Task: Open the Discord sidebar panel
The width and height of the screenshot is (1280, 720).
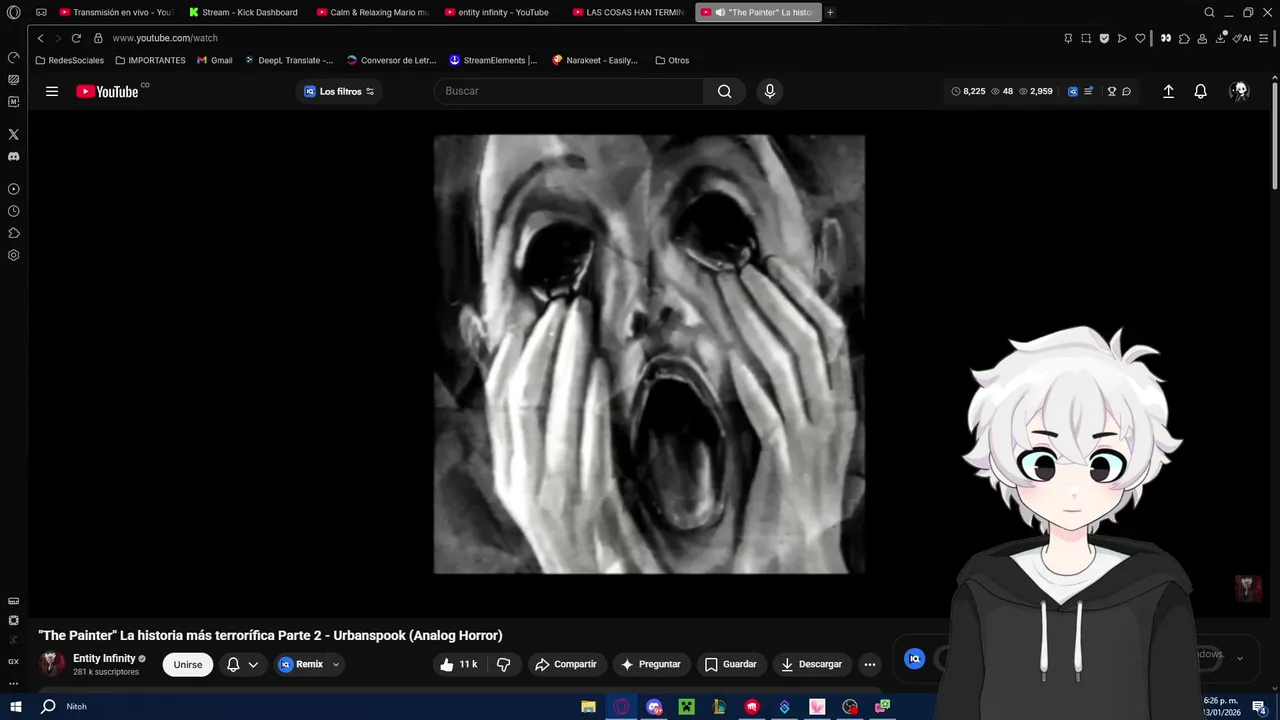Action: pos(13,156)
